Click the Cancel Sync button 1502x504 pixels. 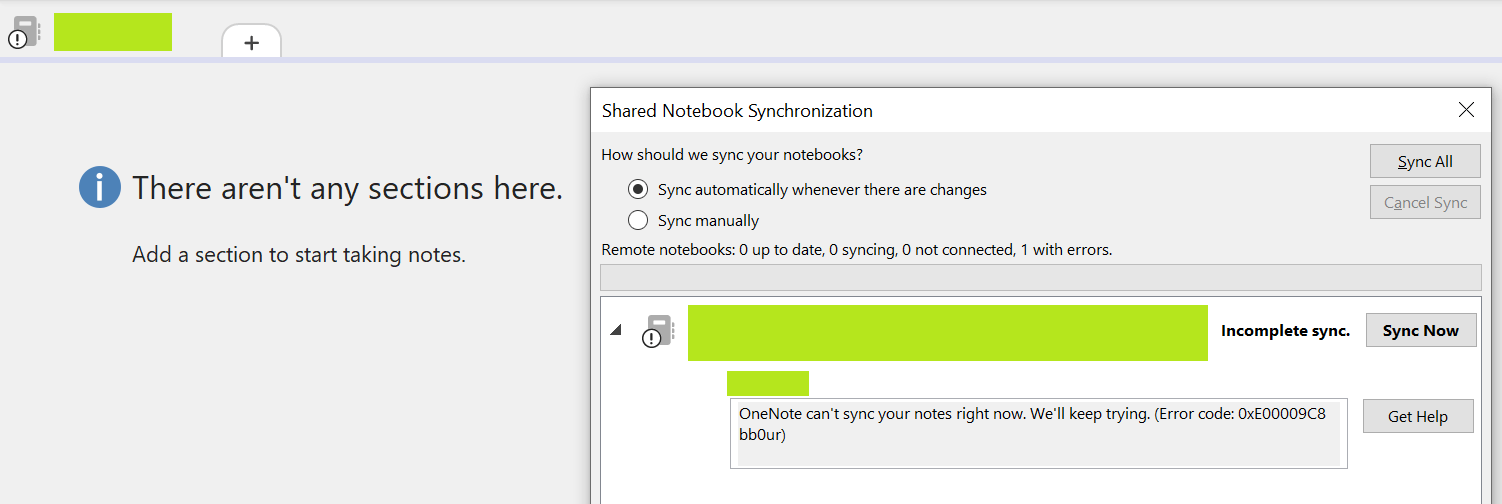tap(1425, 202)
